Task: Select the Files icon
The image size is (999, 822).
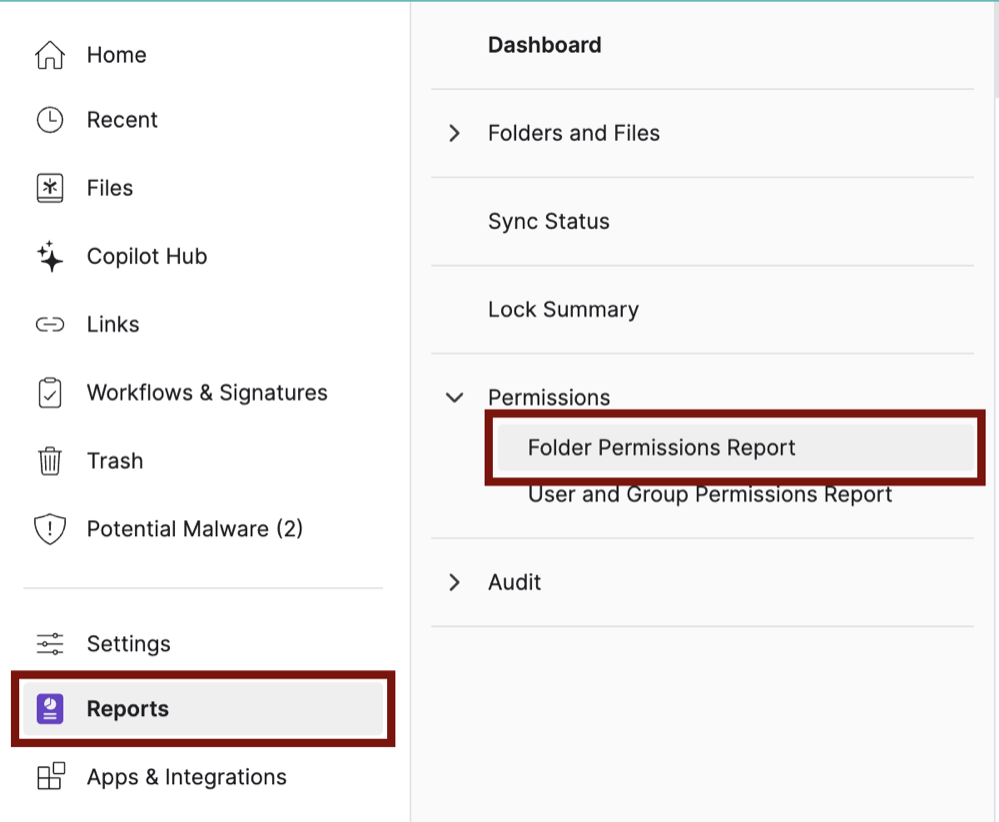Action: point(48,187)
